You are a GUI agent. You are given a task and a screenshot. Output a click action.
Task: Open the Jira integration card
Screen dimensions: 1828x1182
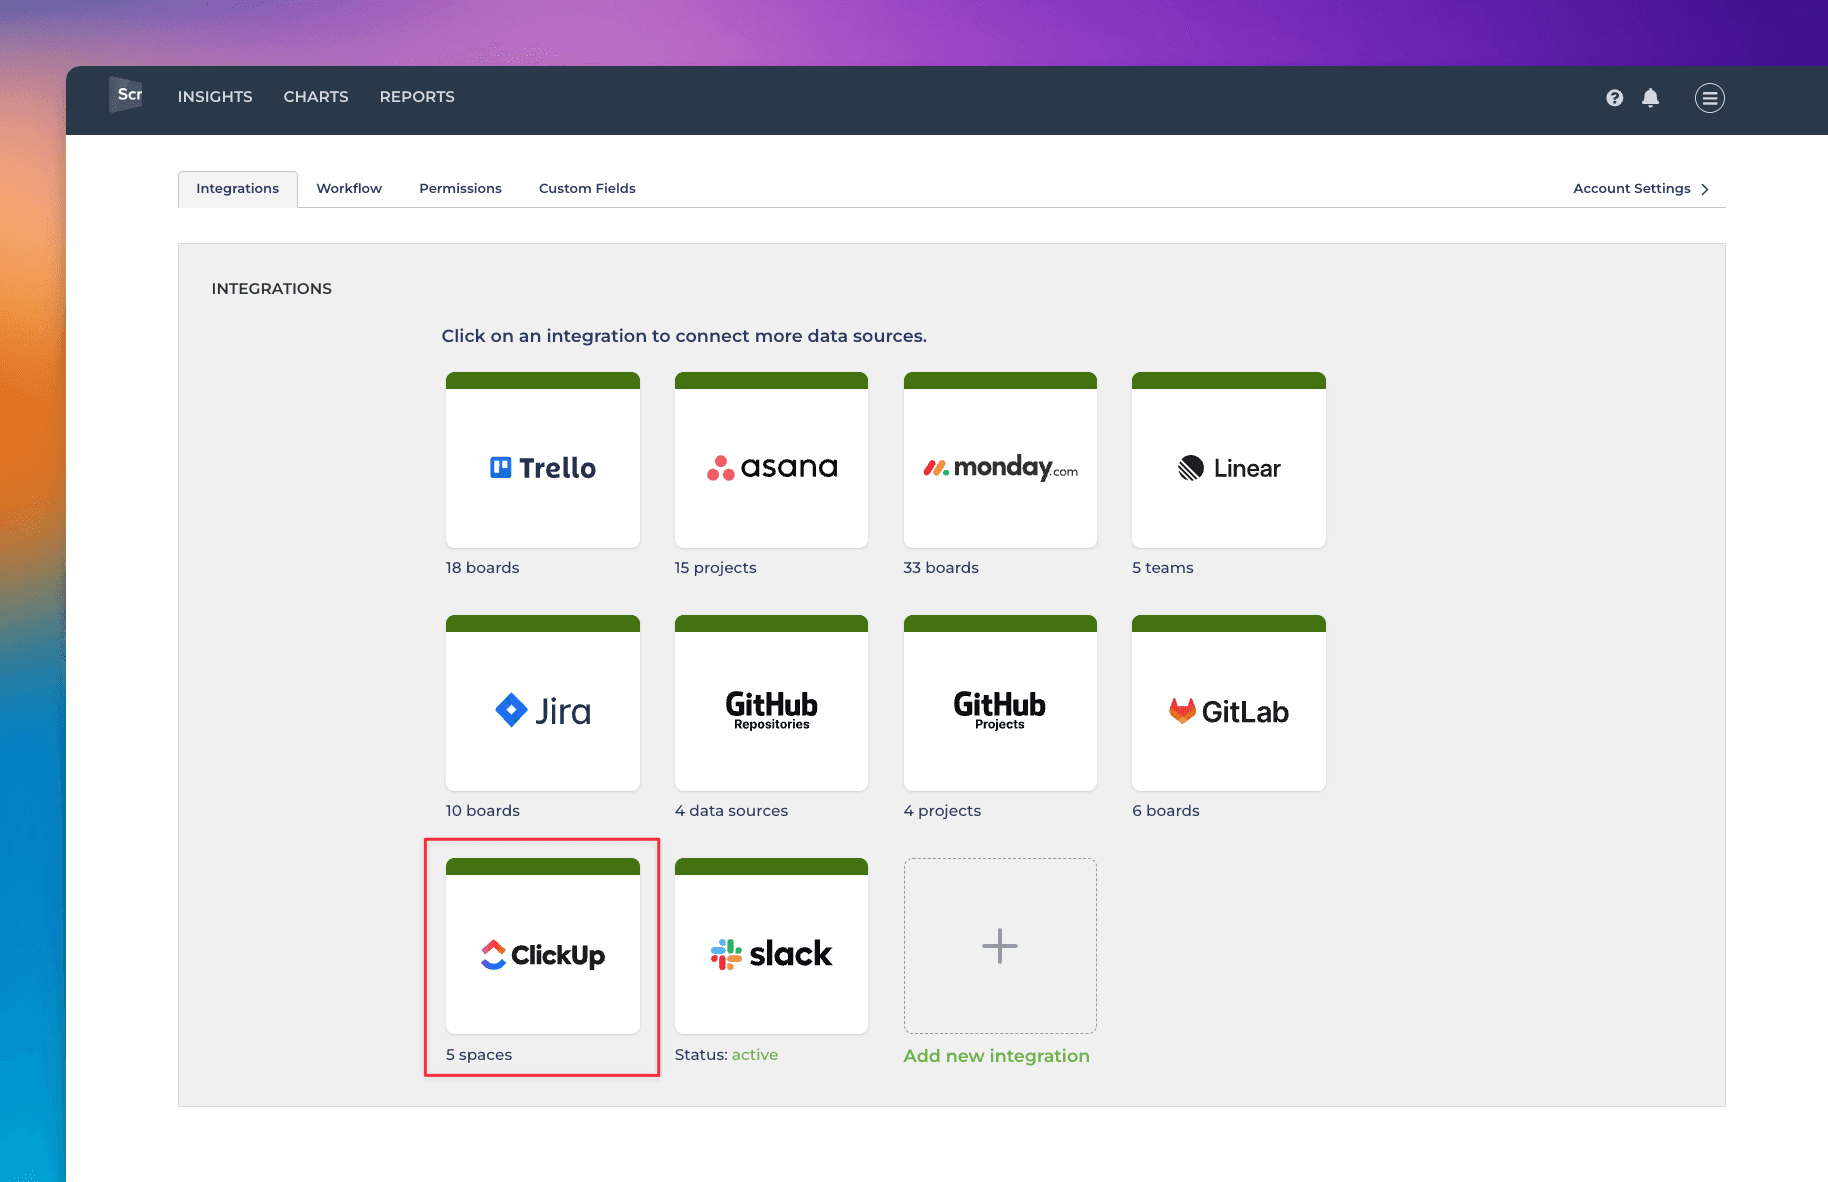[x=543, y=703]
